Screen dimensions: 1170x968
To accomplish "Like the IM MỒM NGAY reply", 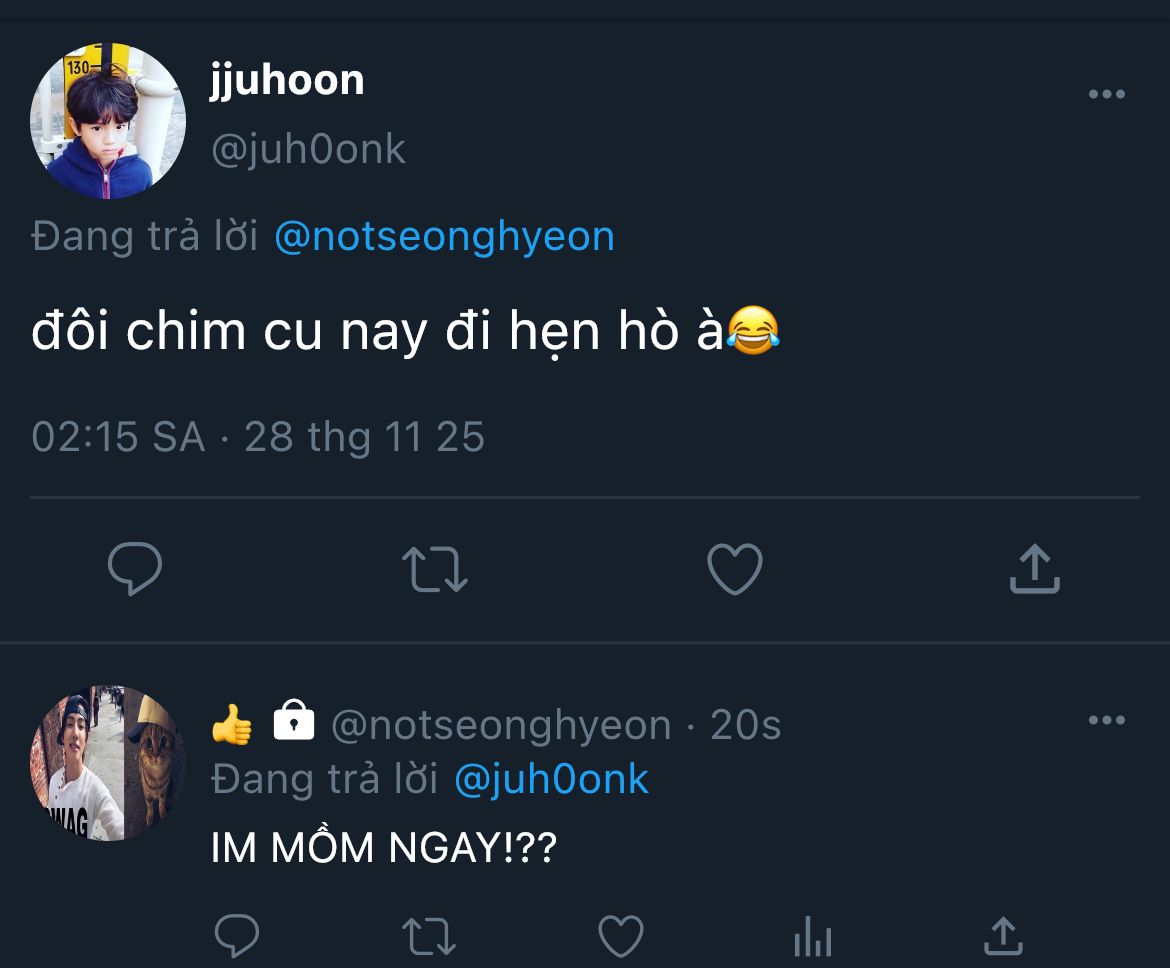I will tap(620, 937).
